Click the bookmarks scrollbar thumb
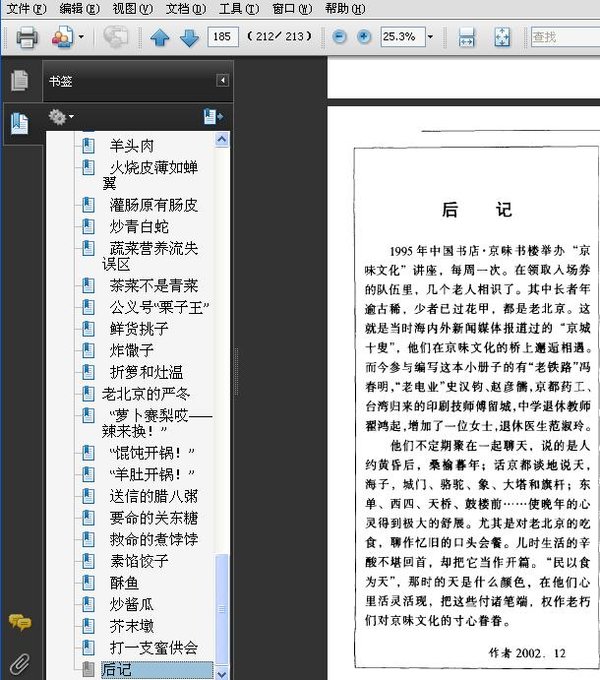Screen dimensions: 600x680 [x=222, y=609]
